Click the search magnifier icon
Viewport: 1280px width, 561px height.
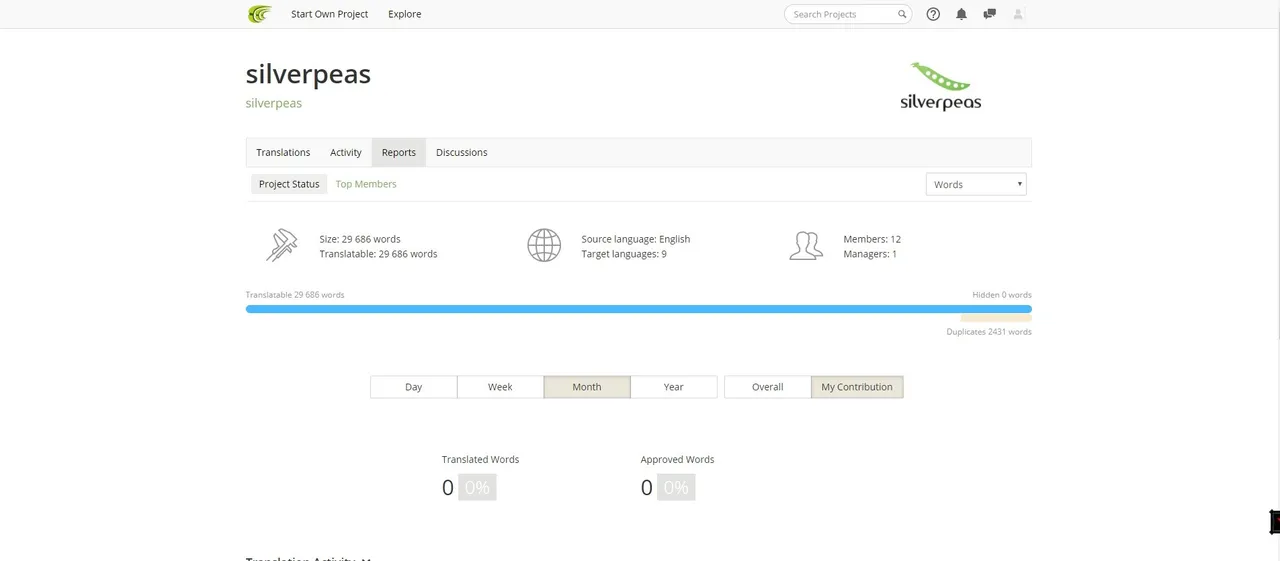902,14
